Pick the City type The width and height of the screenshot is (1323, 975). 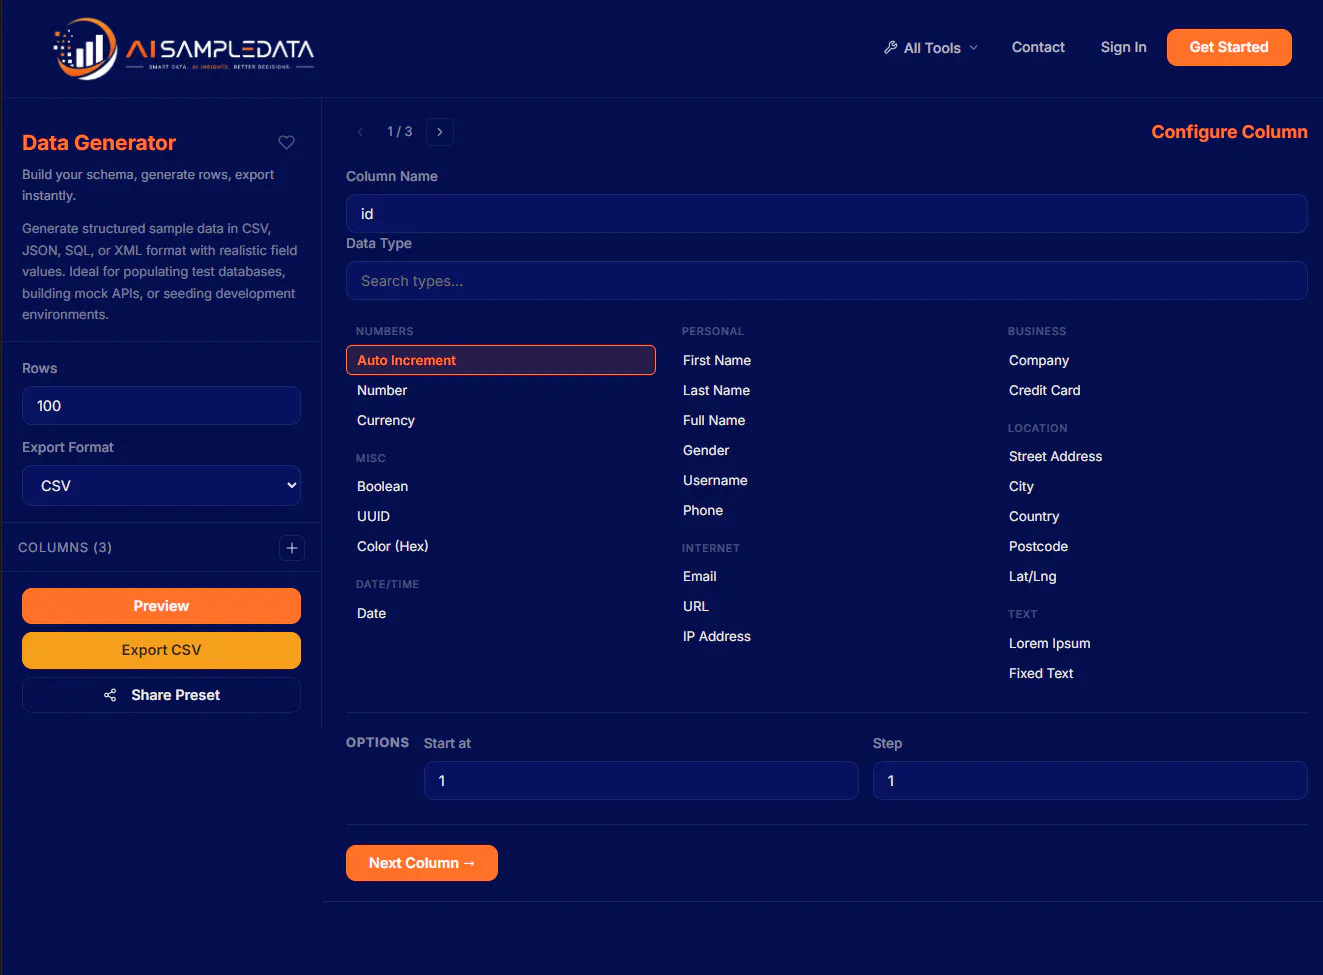tap(1021, 487)
